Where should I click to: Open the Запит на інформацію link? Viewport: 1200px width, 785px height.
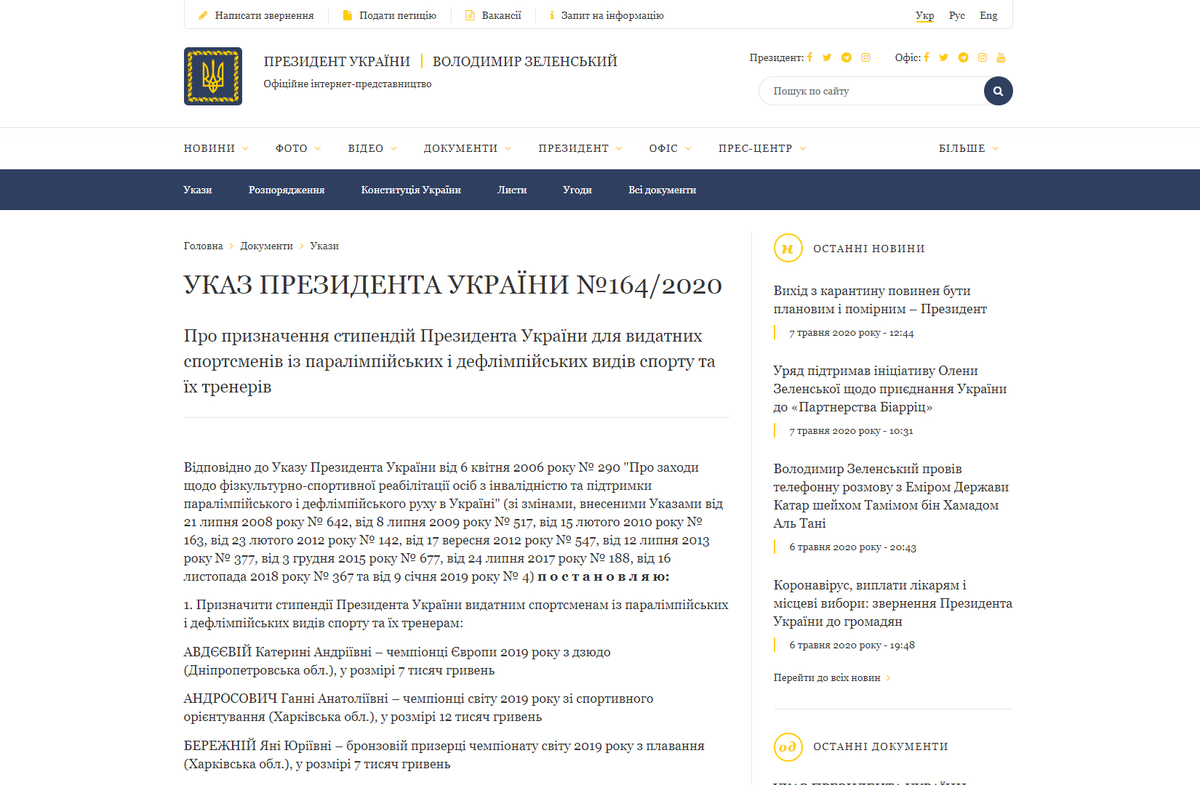click(613, 16)
